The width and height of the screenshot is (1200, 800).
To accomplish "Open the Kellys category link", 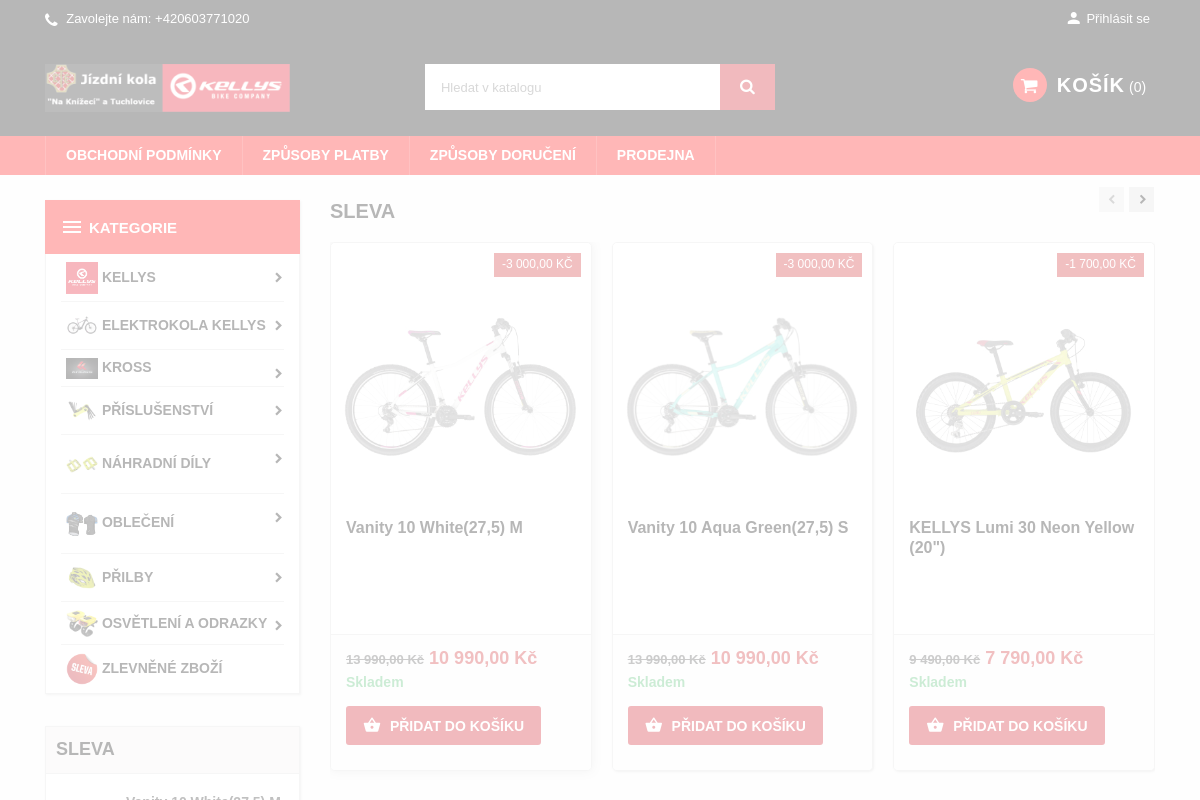I will point(129,277).
